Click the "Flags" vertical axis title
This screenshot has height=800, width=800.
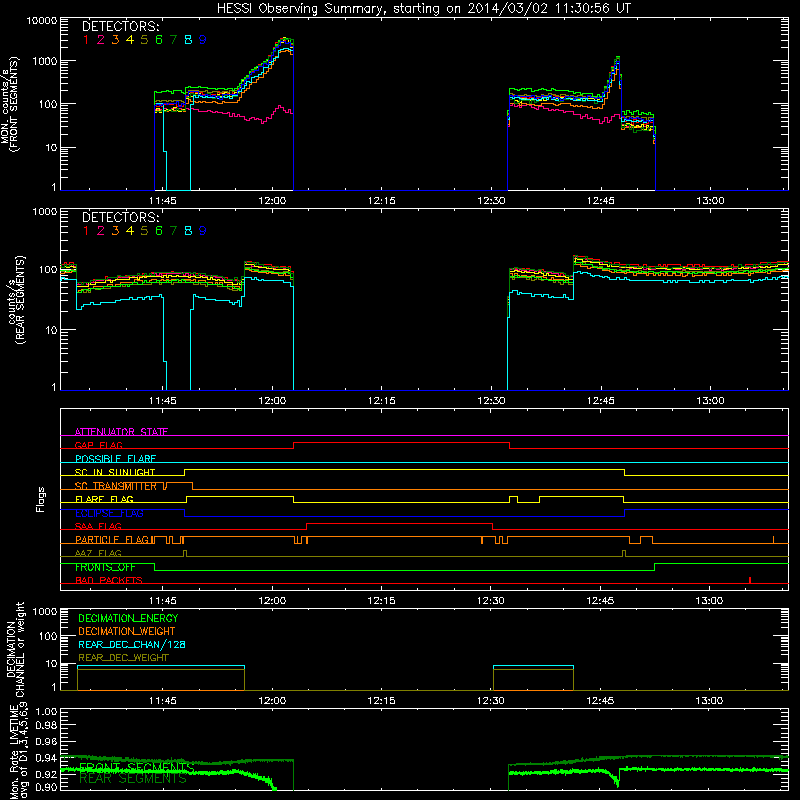pyautogui.click(x=41, y=499)
